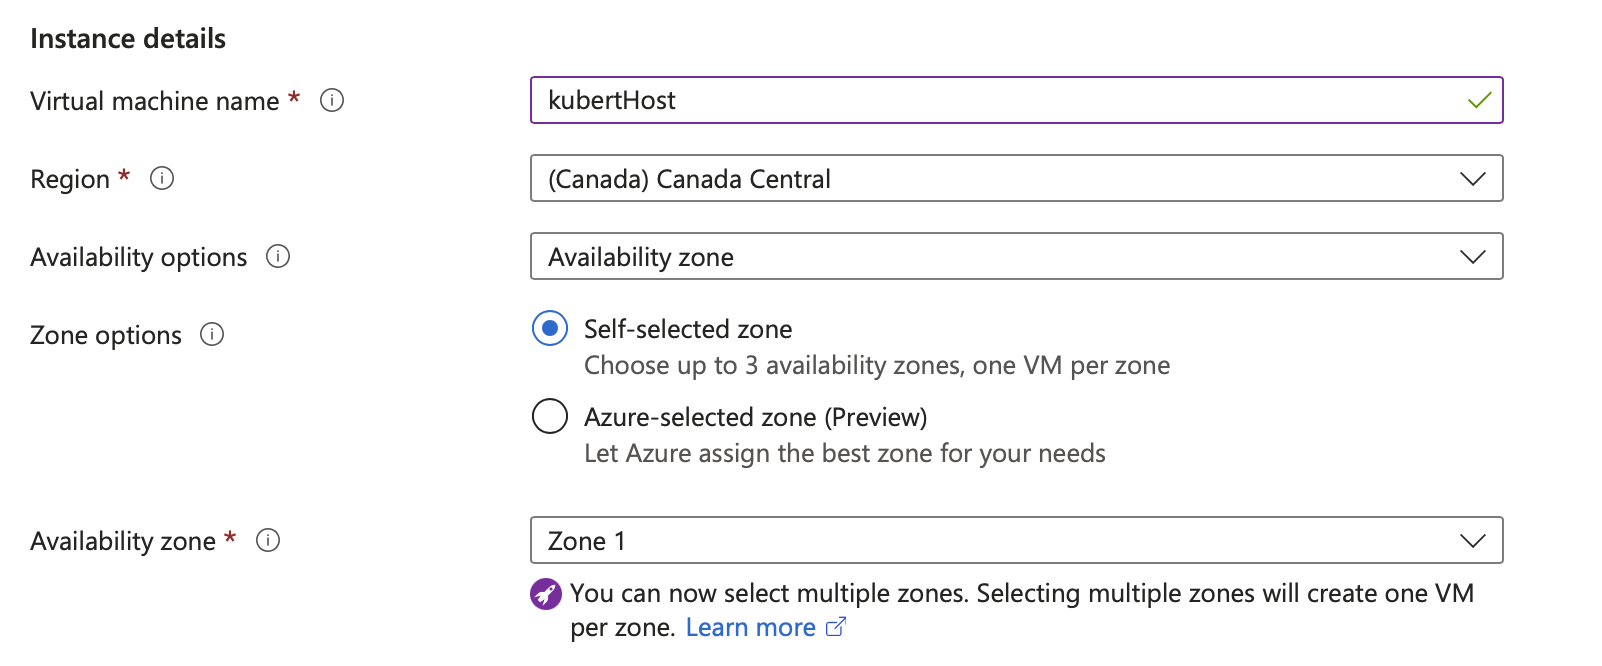Open the Zone 1 availability zone dropdown
Viewport: 1602px width, 666px height.
point(1016,540)
